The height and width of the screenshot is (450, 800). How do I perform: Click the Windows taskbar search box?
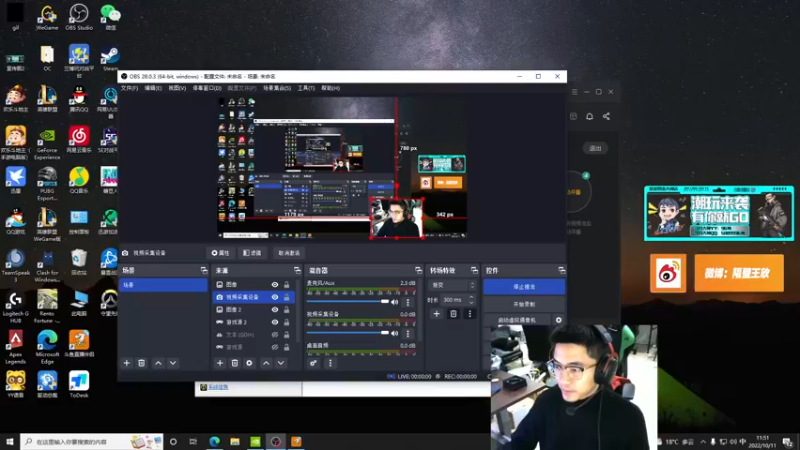point(92,441)
